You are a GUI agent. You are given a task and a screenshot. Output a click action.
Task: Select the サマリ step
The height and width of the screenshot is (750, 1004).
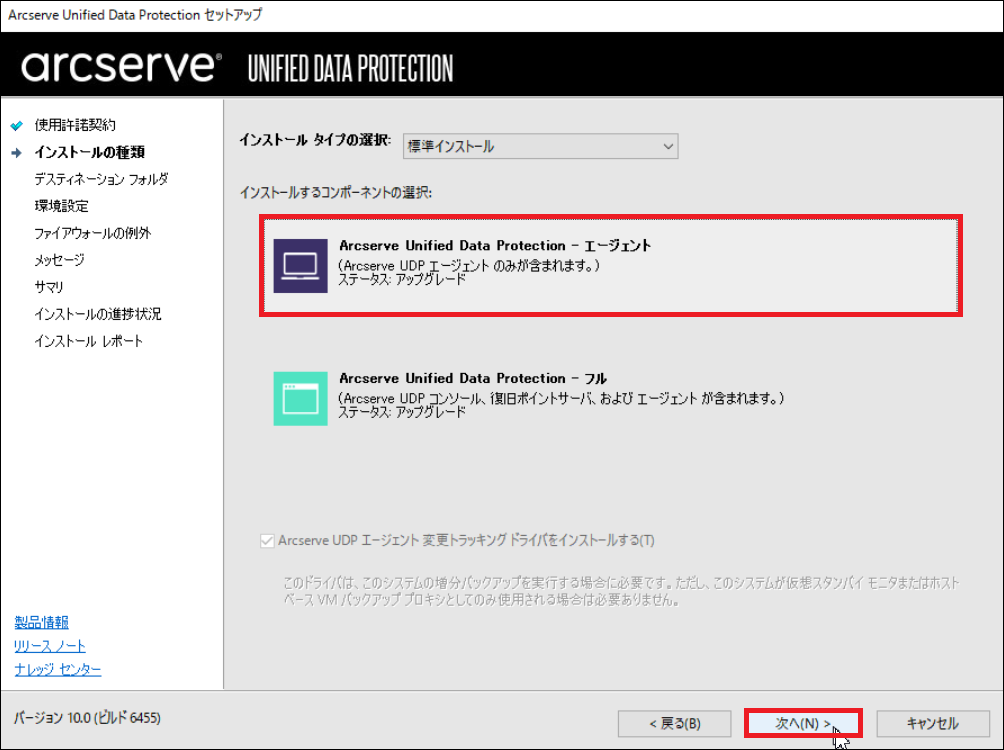tap(49, 287)
